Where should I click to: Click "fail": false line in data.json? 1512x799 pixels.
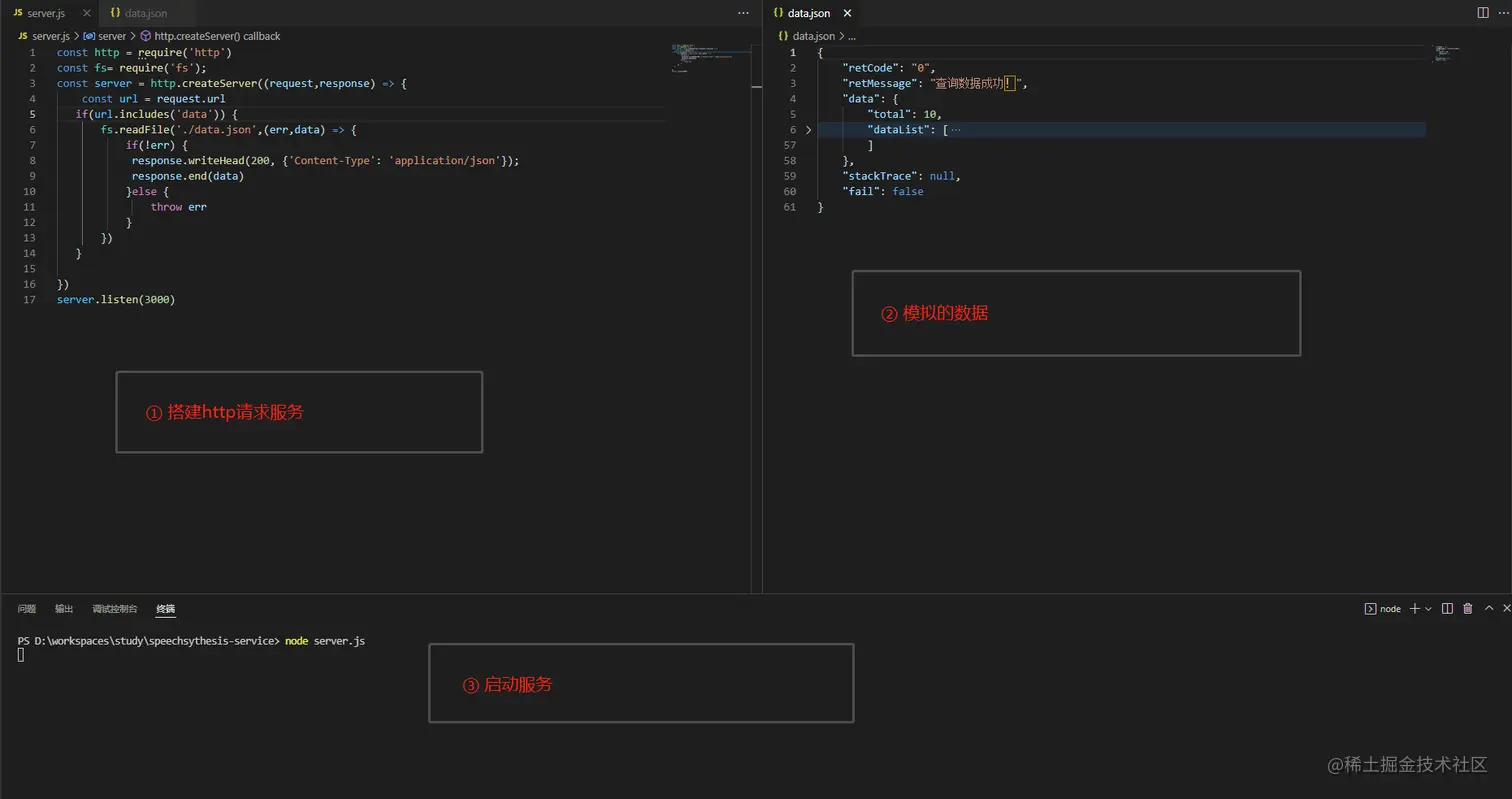883,192
